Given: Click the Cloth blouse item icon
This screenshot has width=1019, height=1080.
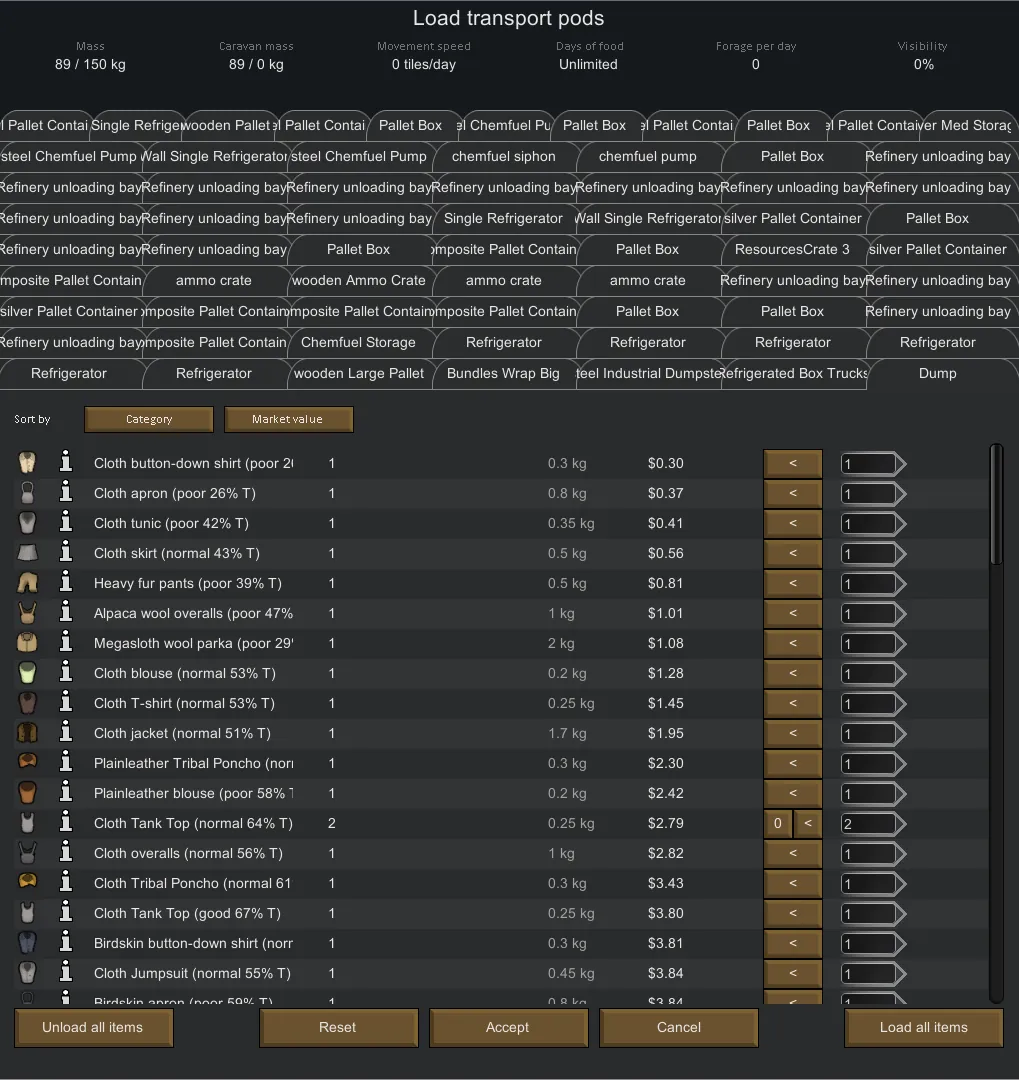Looking at the screenshot, I should [28, 673].
